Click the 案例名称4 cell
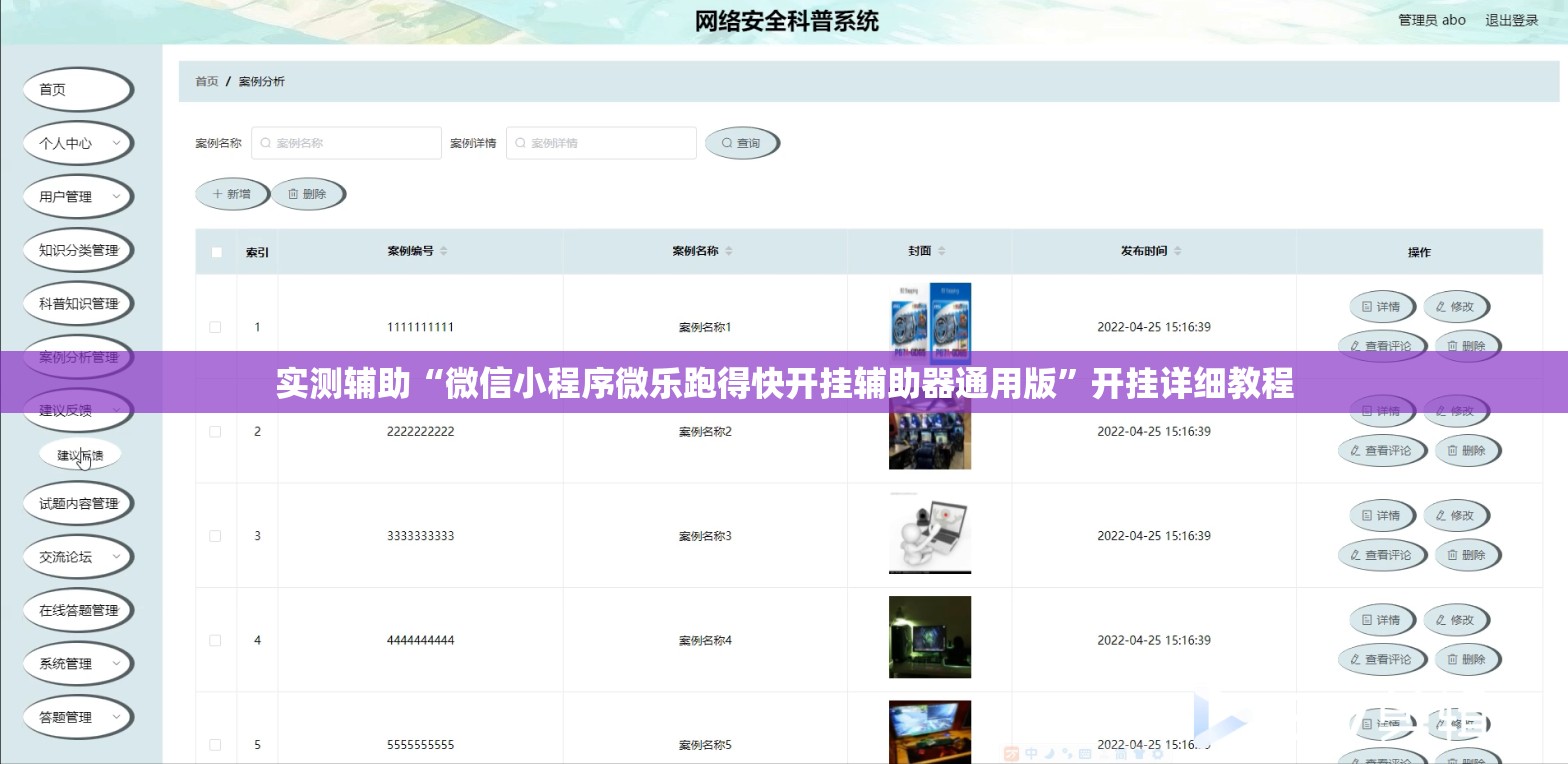Screen dimensions: 1568x764 (705, 640)
